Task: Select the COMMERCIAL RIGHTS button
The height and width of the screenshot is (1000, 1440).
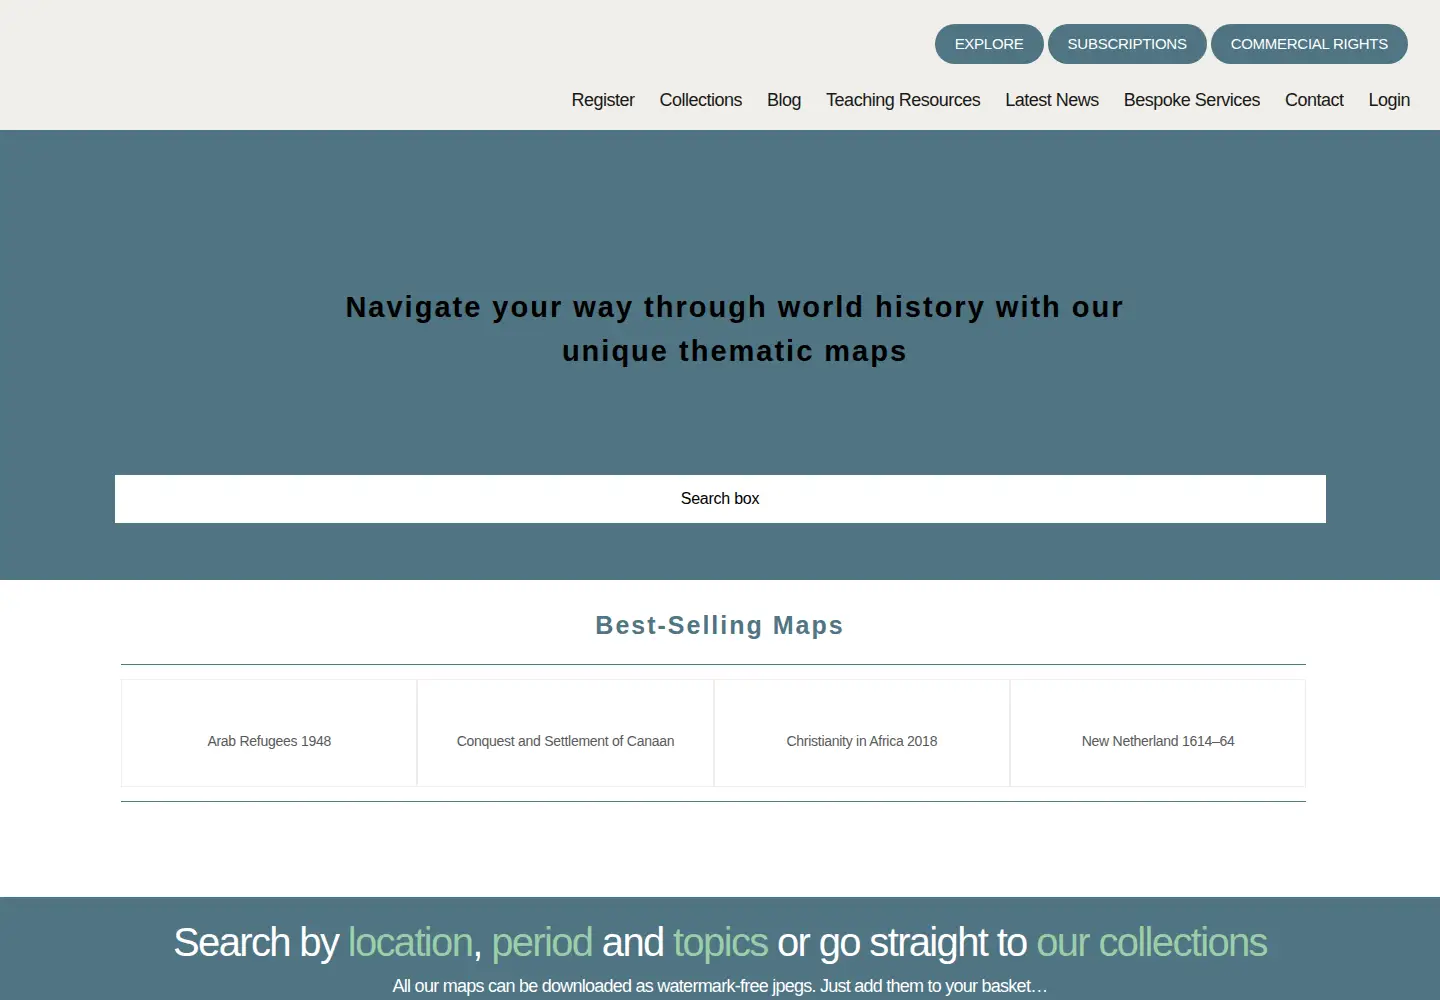Action: point(1309,44)
